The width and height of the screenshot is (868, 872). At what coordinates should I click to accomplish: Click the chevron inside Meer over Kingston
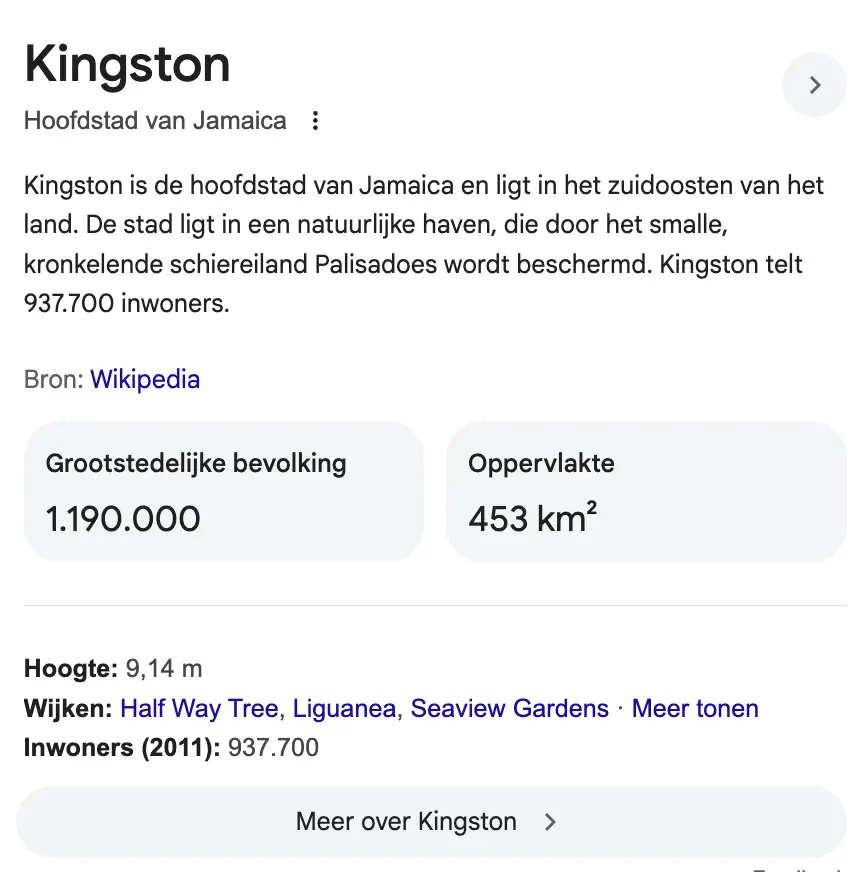point(550,822)
